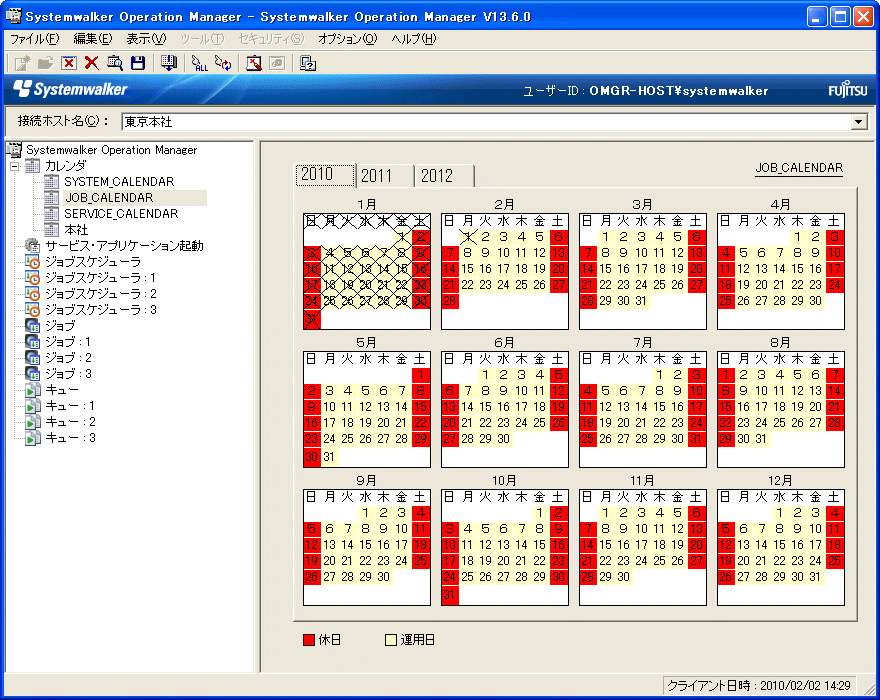The width and height of the screenshot is (880, 700).
Task: Switch to the 2012 year tab
Action: pyautogui.click(x=444, y=176)
